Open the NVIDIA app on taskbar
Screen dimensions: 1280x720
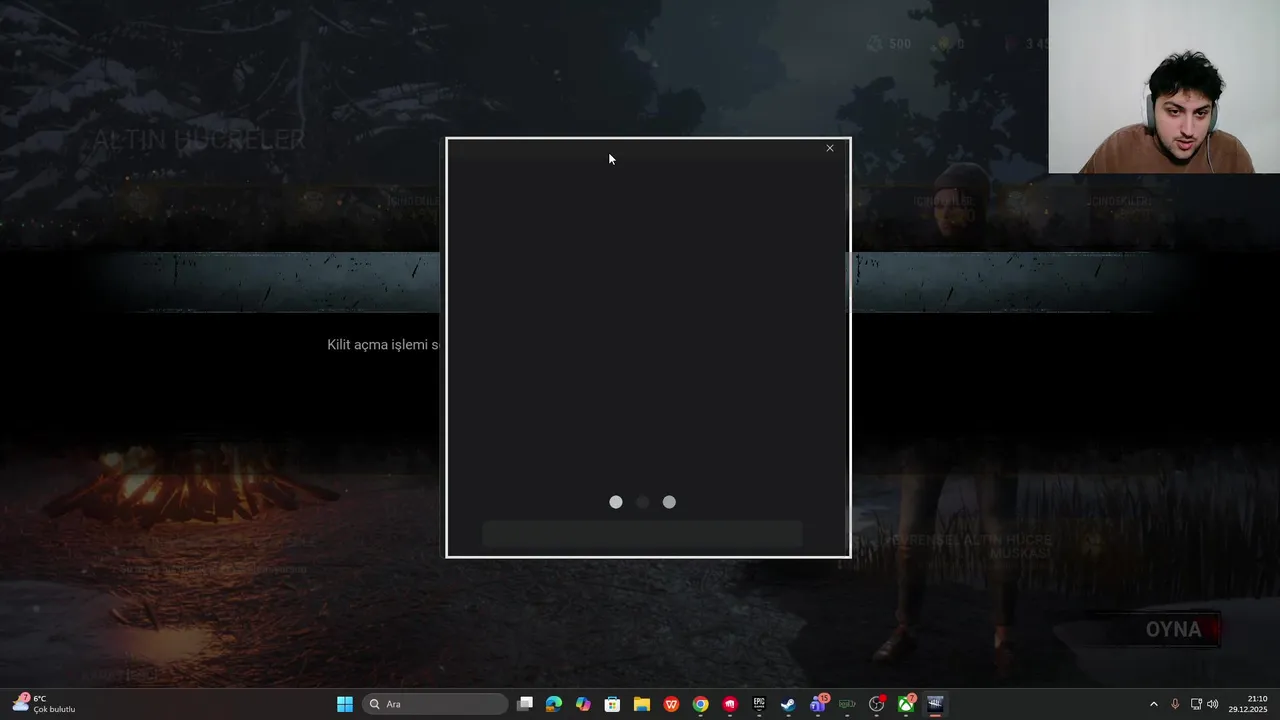point(847,704)
